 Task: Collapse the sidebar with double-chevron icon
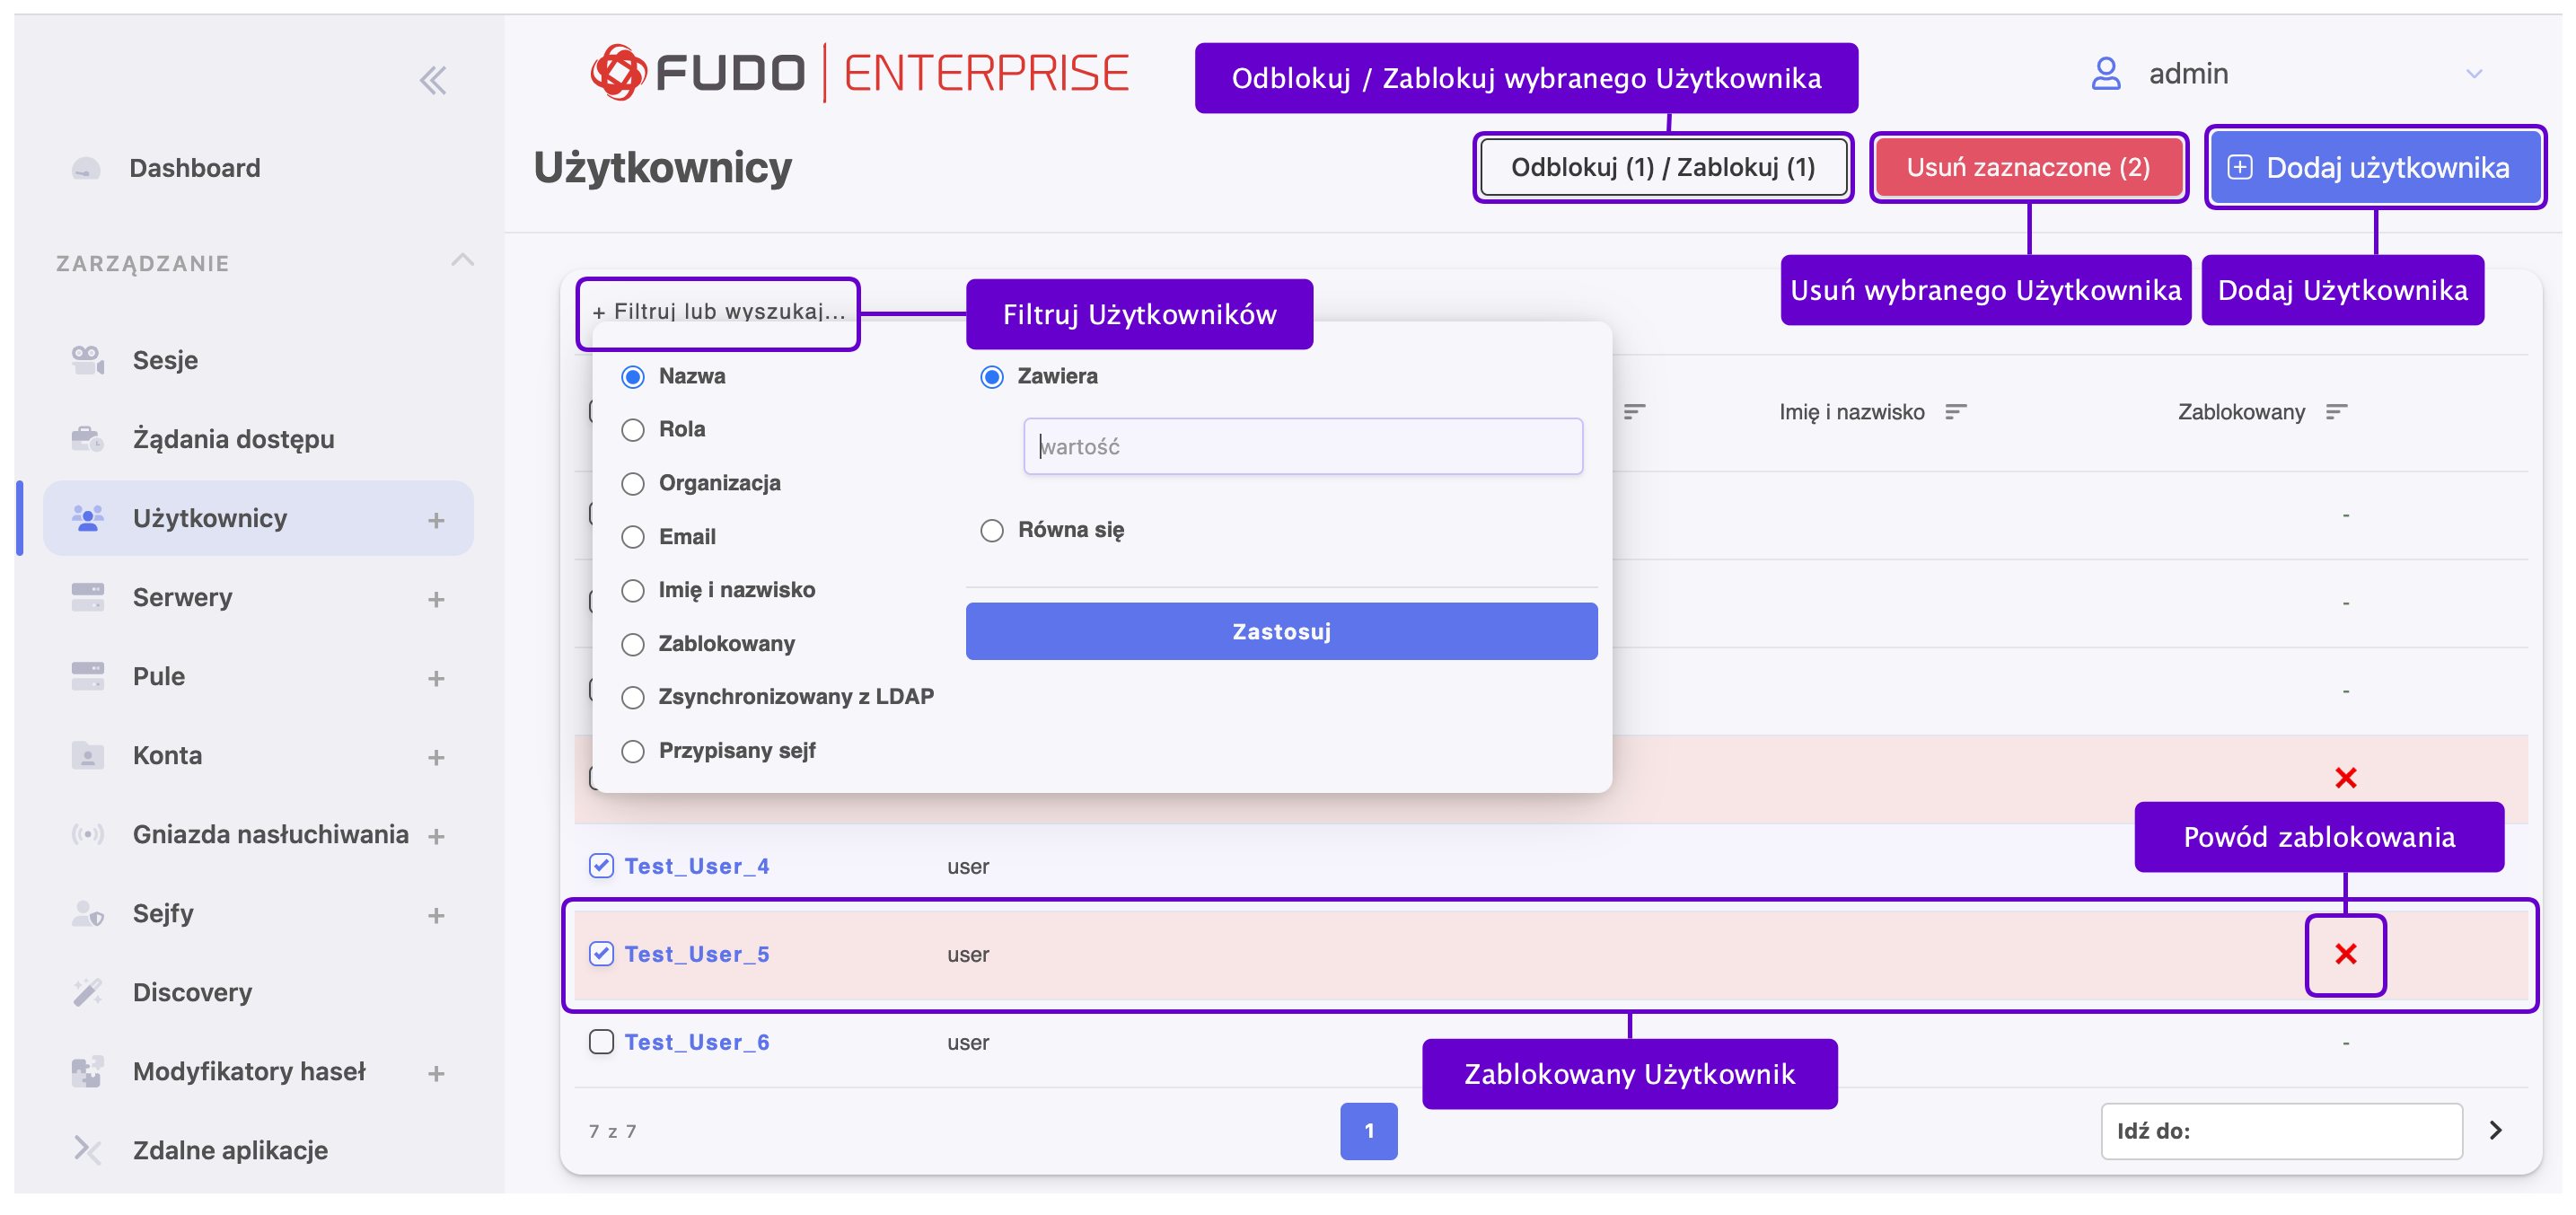432,80
